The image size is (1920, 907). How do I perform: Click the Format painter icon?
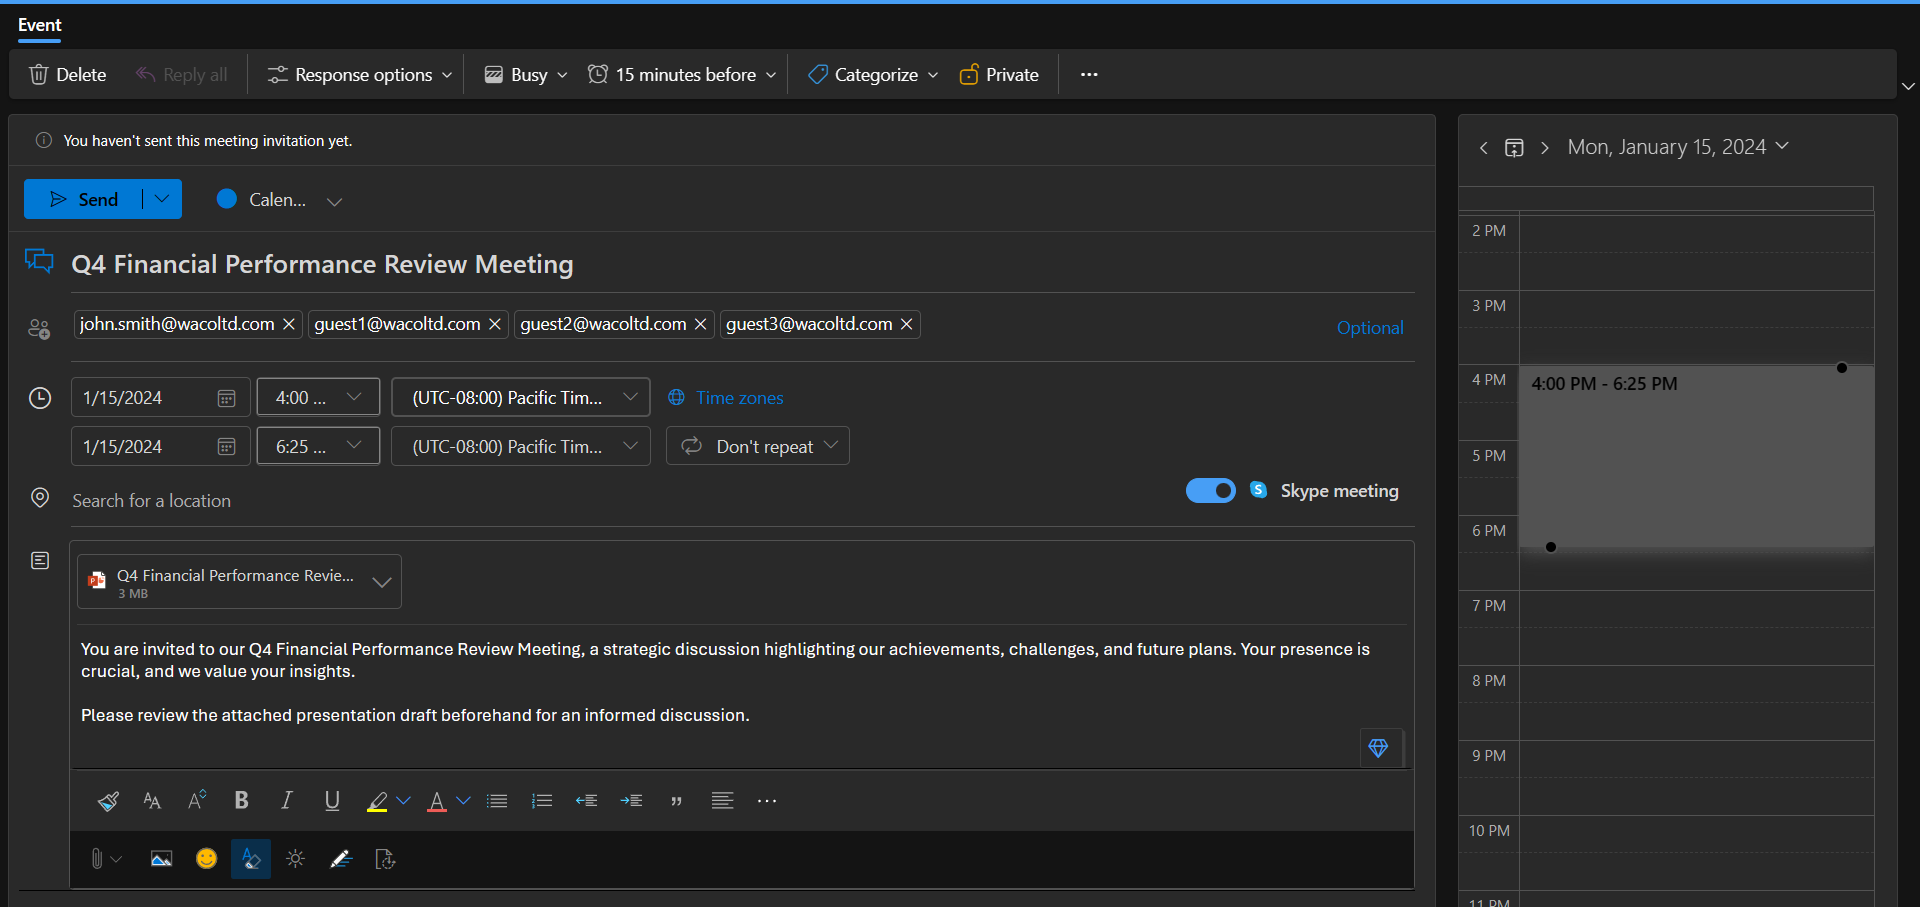tap(108, 801)
